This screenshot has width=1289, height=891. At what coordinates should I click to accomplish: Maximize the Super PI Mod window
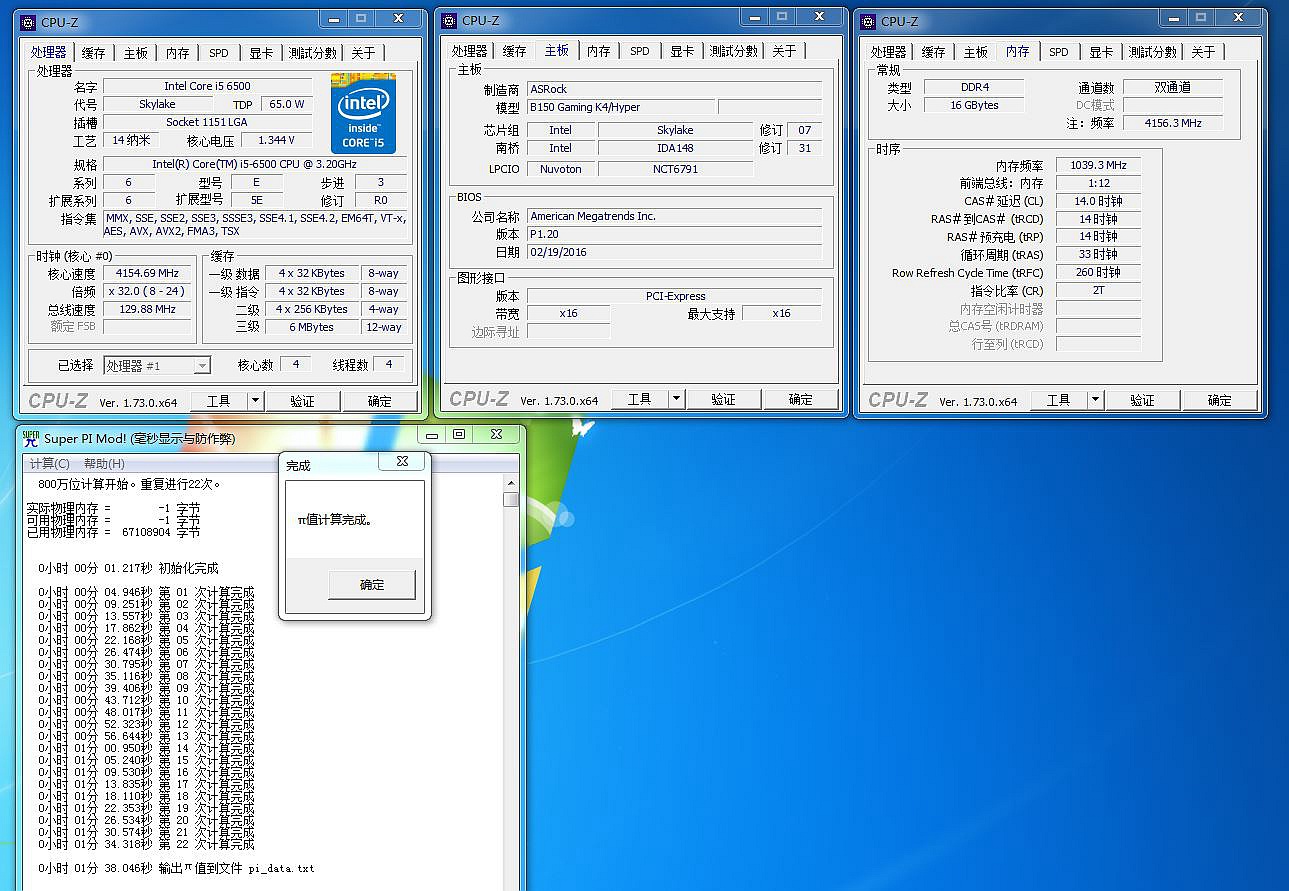pos(459,435)
